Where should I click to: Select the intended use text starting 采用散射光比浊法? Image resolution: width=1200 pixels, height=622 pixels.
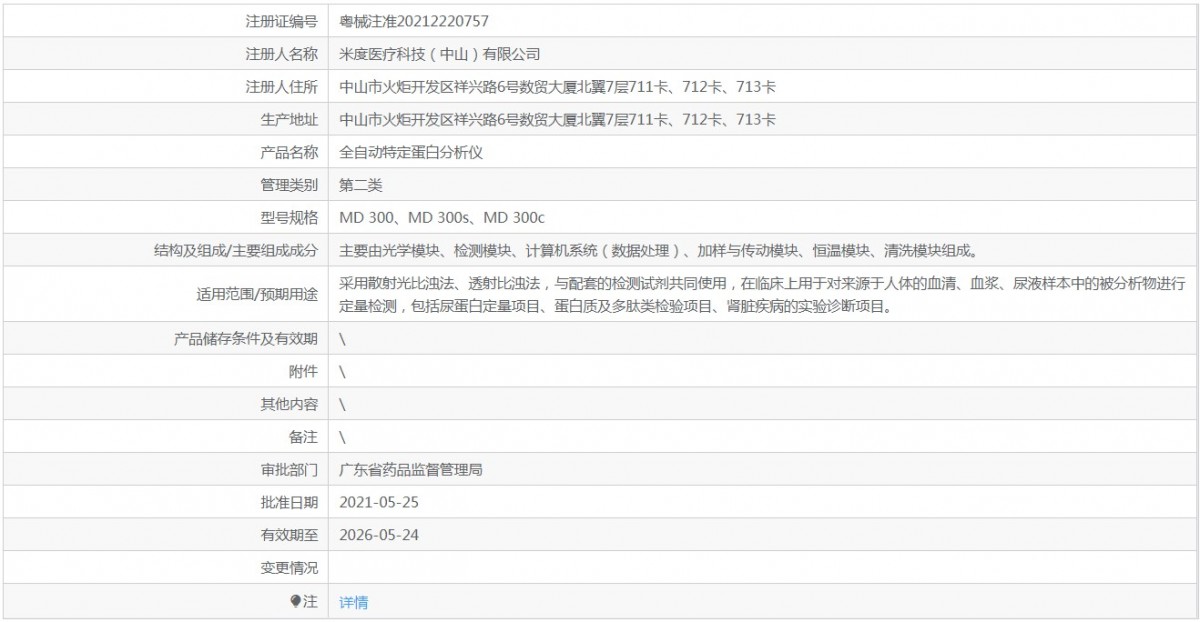click(763, 295)
